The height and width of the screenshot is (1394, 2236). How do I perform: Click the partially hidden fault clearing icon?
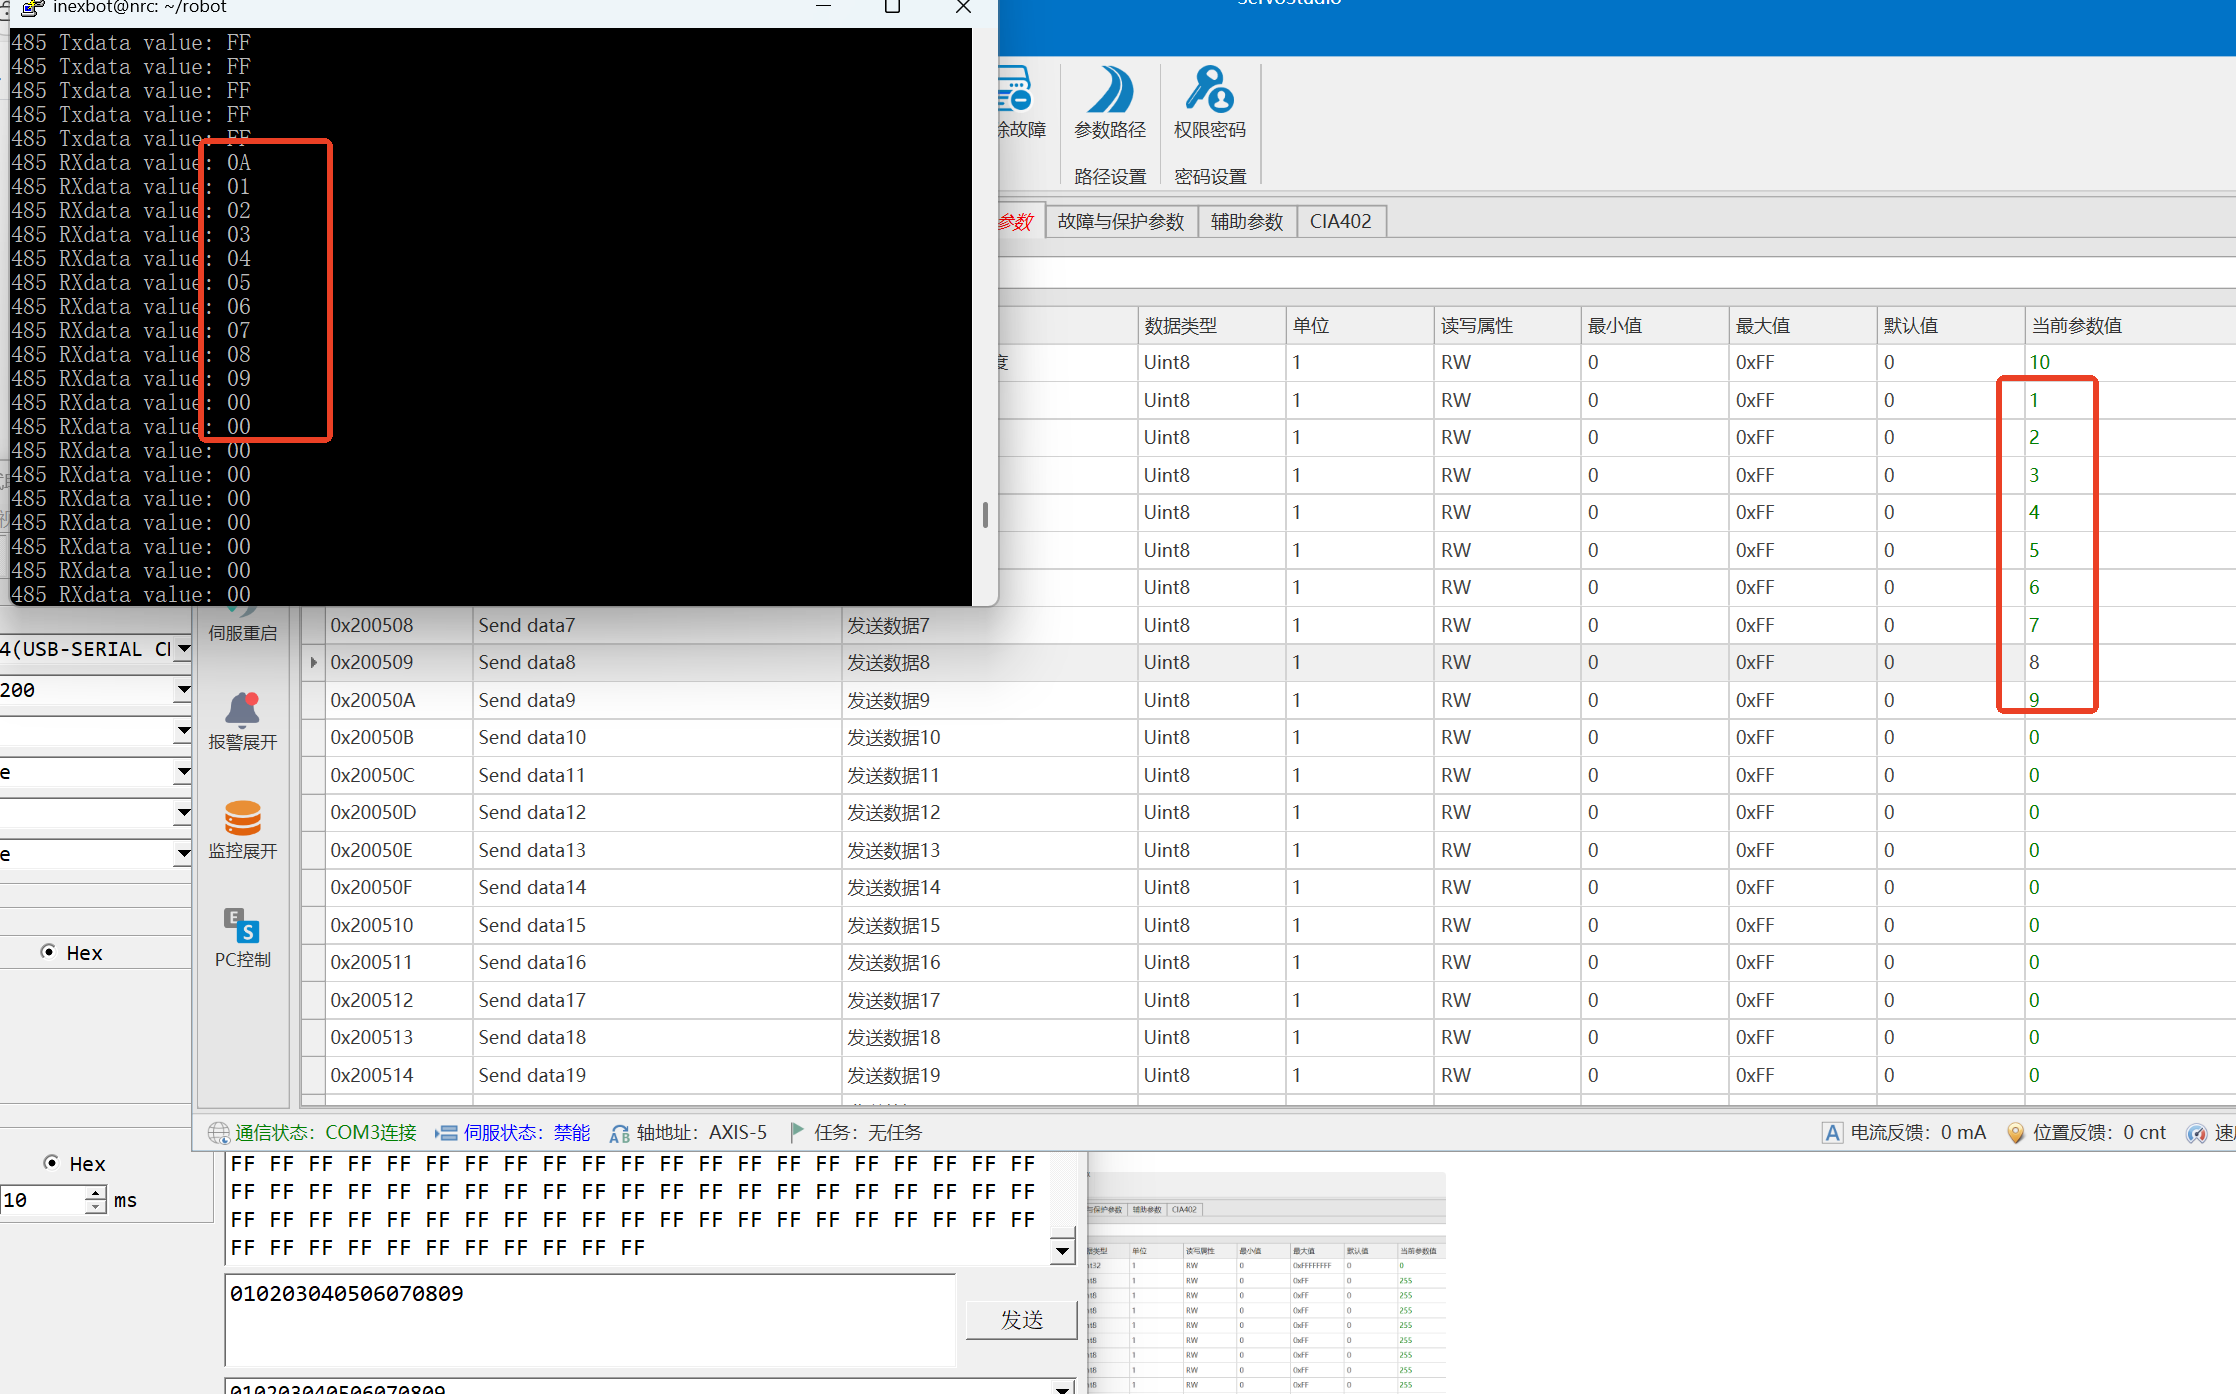[1014, 92]
